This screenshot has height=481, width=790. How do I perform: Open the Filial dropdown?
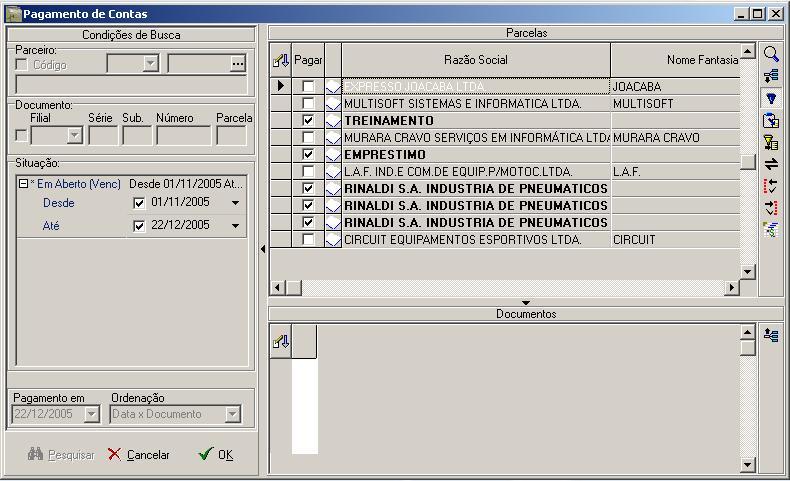pos(75,135)
